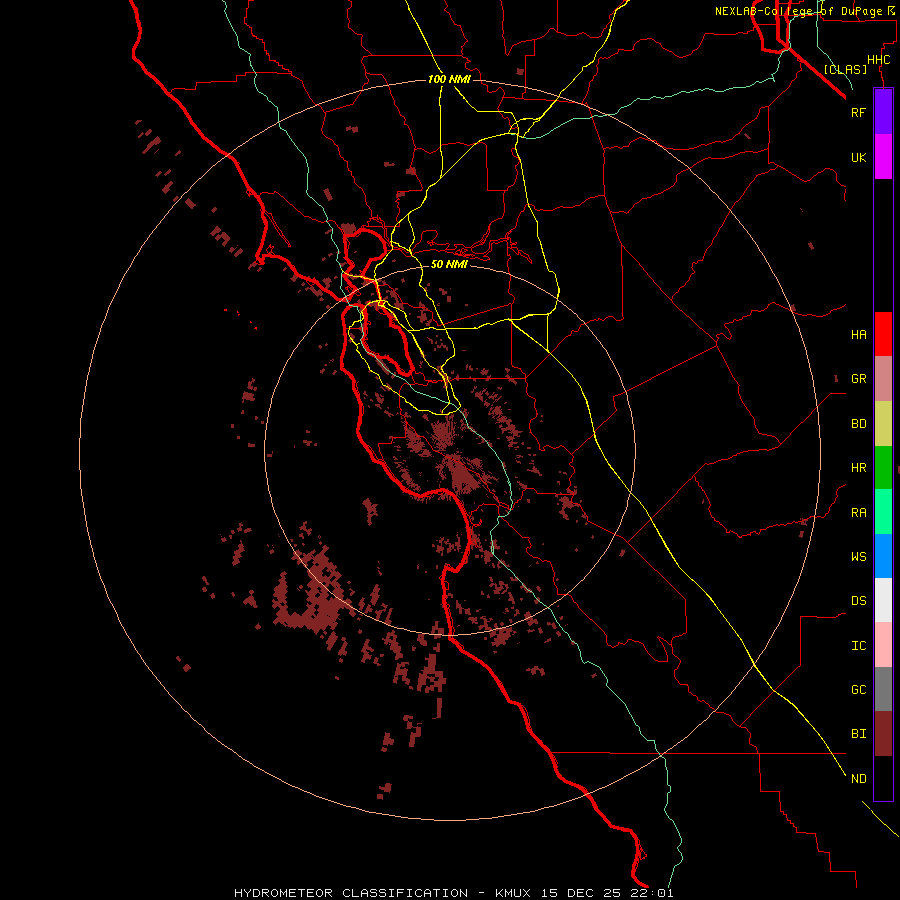Click the dark green HR swatch
Image resolution: width=900 pixels, height=900 pixels.
click(x=883, y=468)
